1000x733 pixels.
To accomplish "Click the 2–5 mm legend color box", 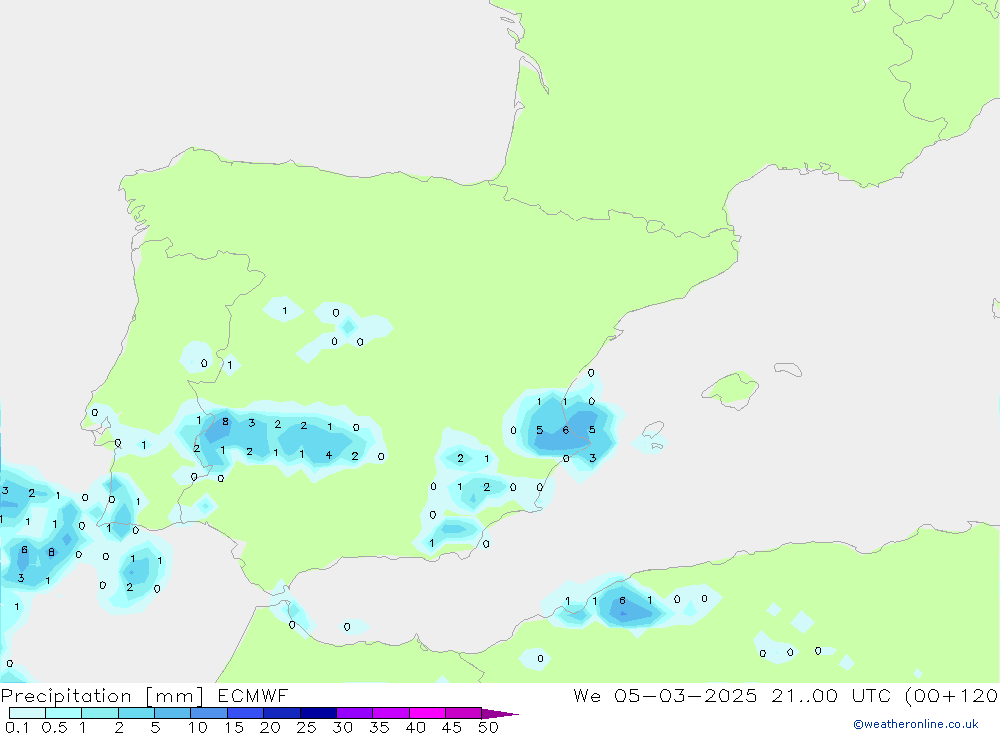I will tap(136, 713).
